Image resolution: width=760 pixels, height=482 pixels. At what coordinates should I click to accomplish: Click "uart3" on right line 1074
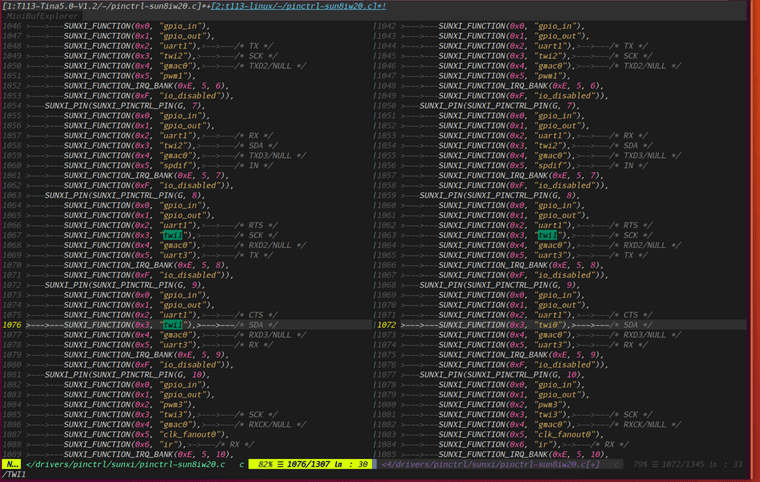pos(550,345)
